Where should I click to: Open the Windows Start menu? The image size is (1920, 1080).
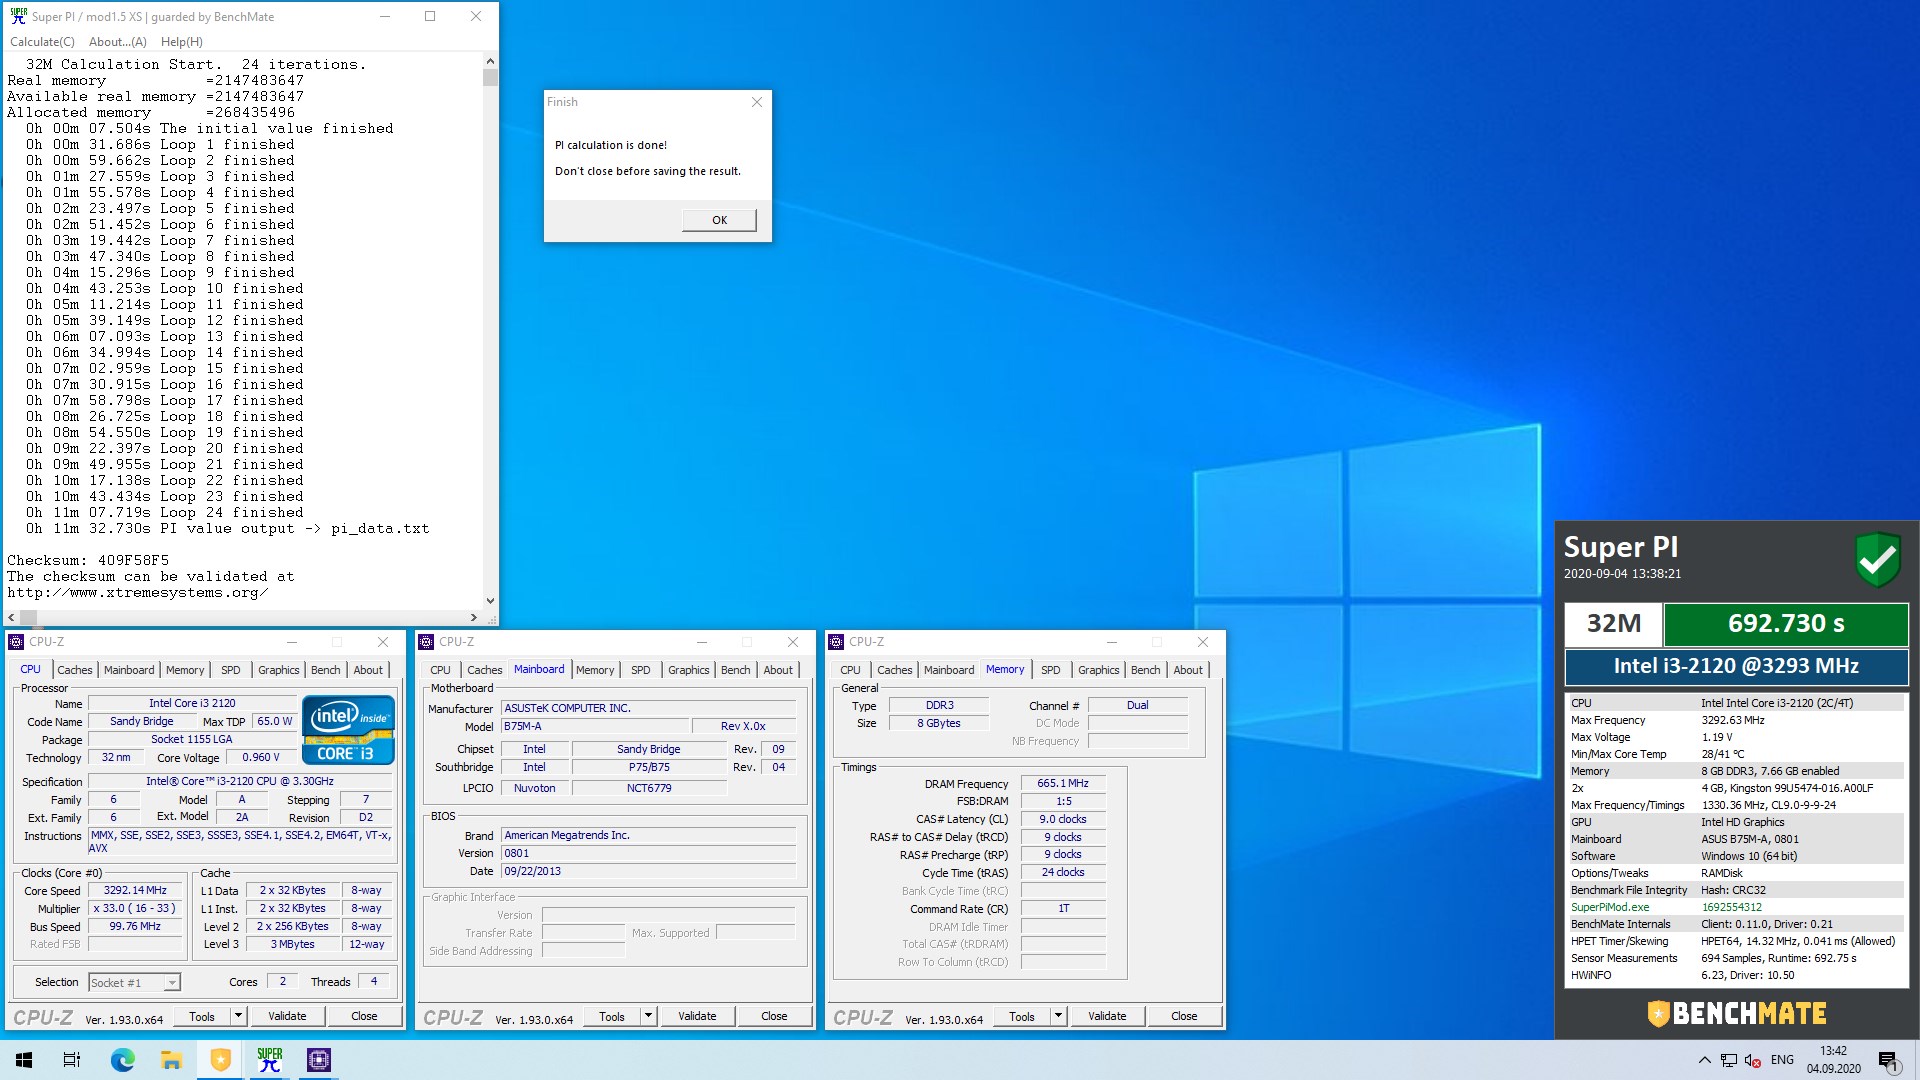pos(24,1060)
